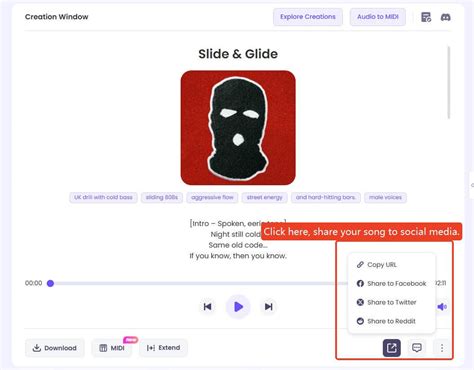Click the balaclava album cover thumbnail
The height and width of the screenshot is (370, 474).
click(x=238, y=128)
